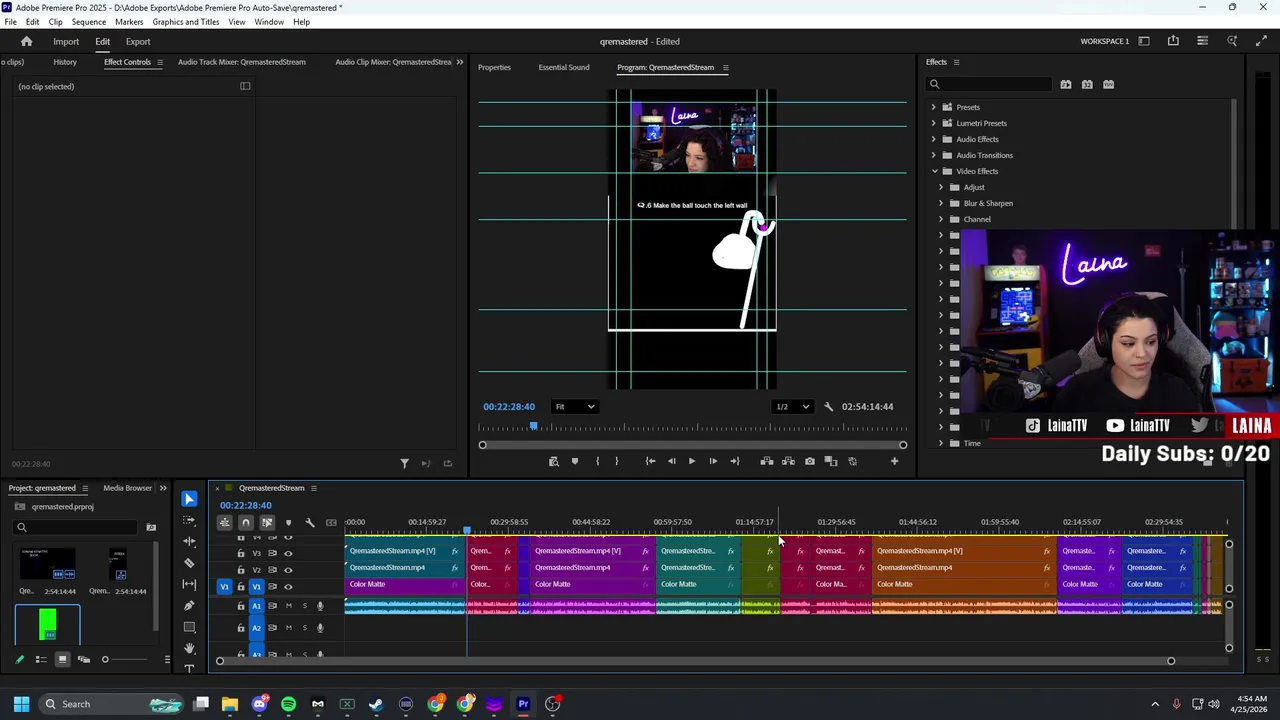The height and width of the screenshot is (720, 1280).
Task: Click Accelerated Effects filter in Effects panel
Action: coord(1066,84)
